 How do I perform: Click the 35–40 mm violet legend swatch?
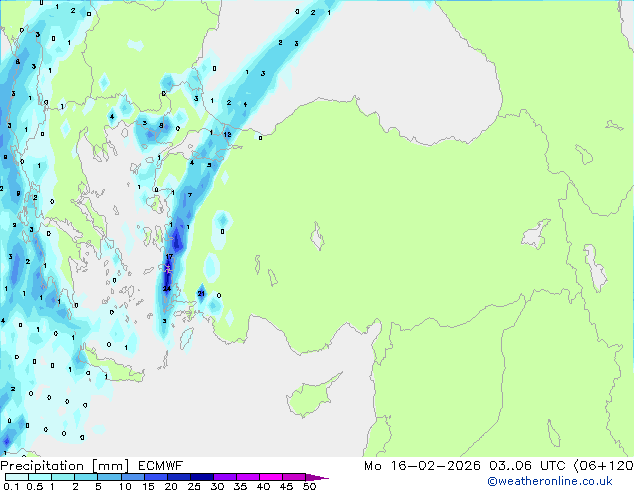[x=247, y=477]
